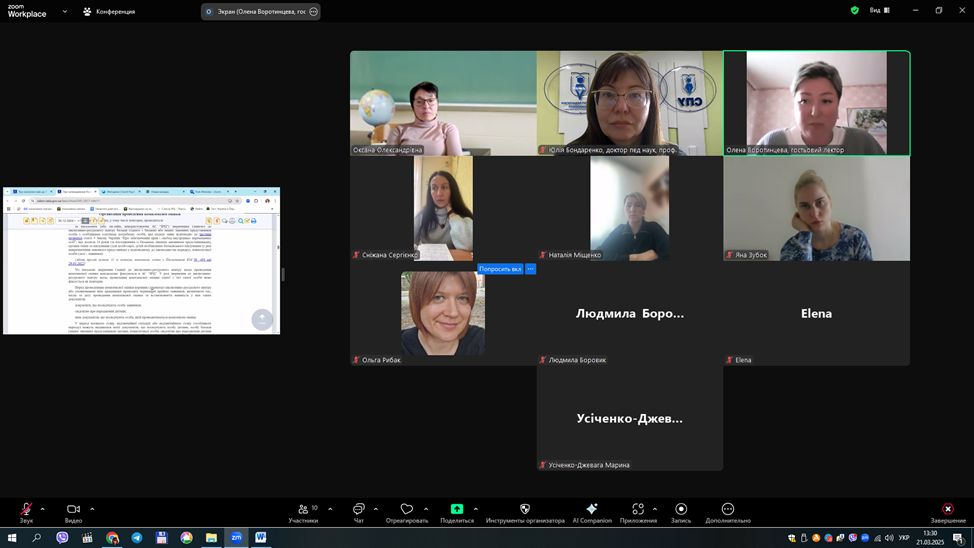This screenshot has height=548, width=974.
Task: Open the Приложения apps icon
Action: [x=638, y=509]
